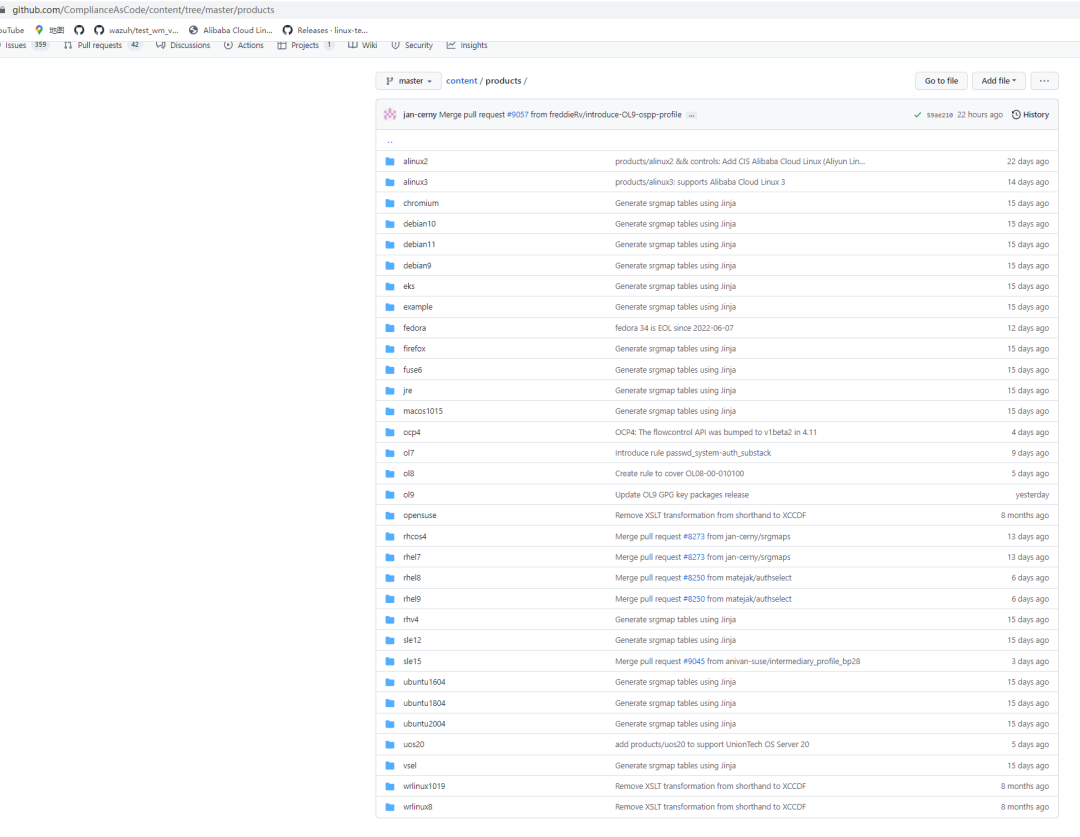Viewport: 1080px width, 837px height.
Task: Open fedora 34 is EOL commit message
Action: (674, 328)
